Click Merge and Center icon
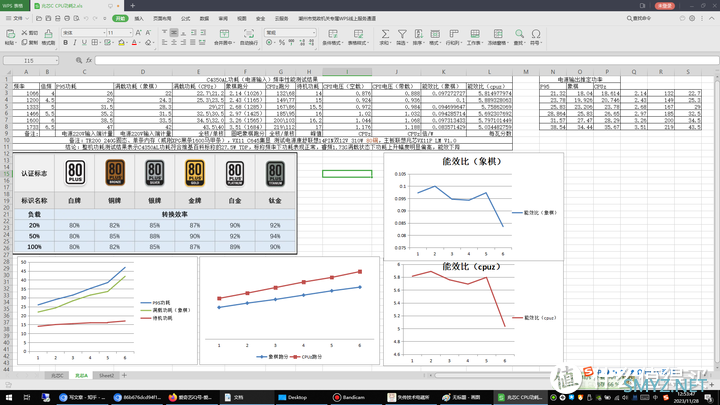 (224, 34)
